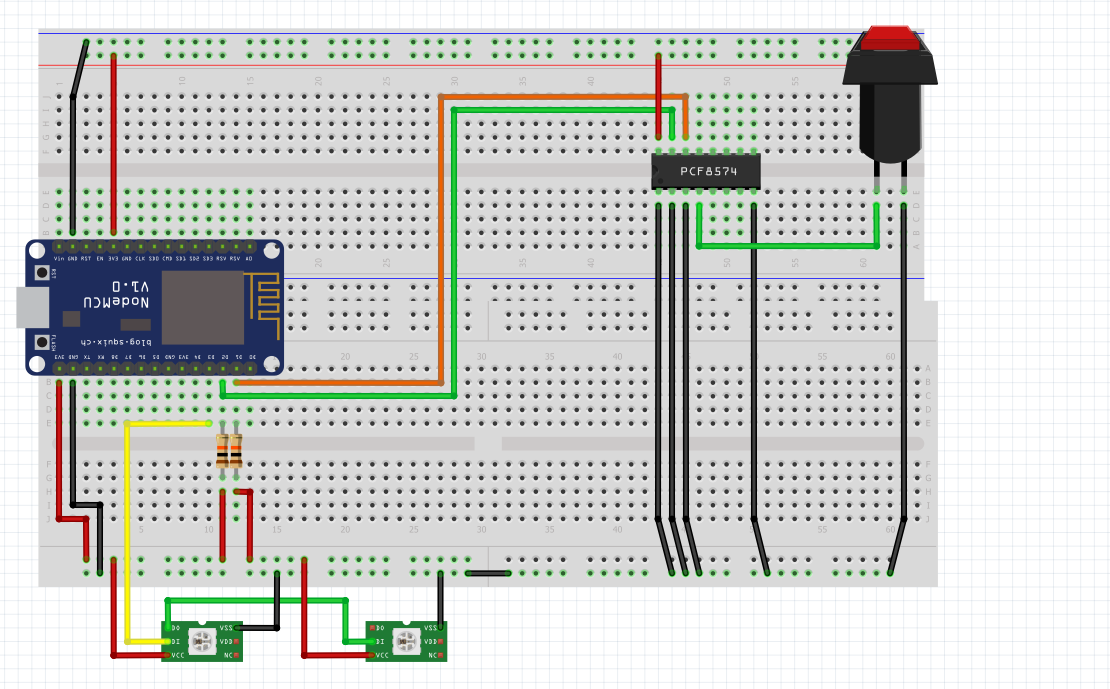Click the unconnected VDD pin on the right LED module

(440, 642)
